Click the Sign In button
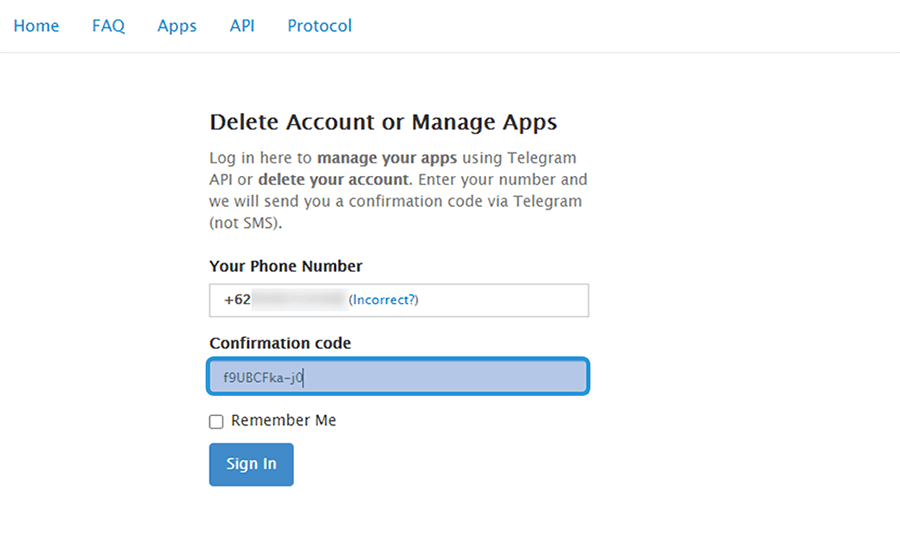This screenshot has width=900, height=540. 251,464
